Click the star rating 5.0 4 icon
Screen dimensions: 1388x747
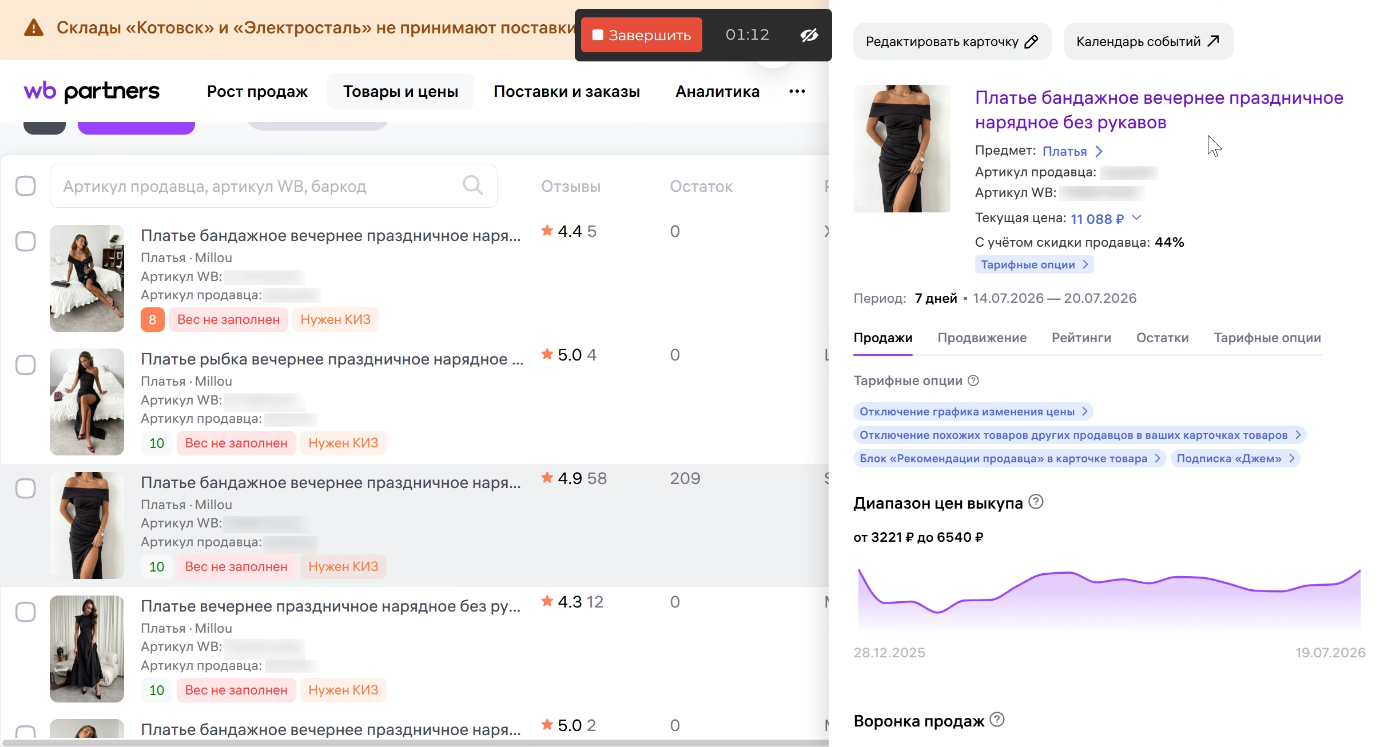click(547, 355)
